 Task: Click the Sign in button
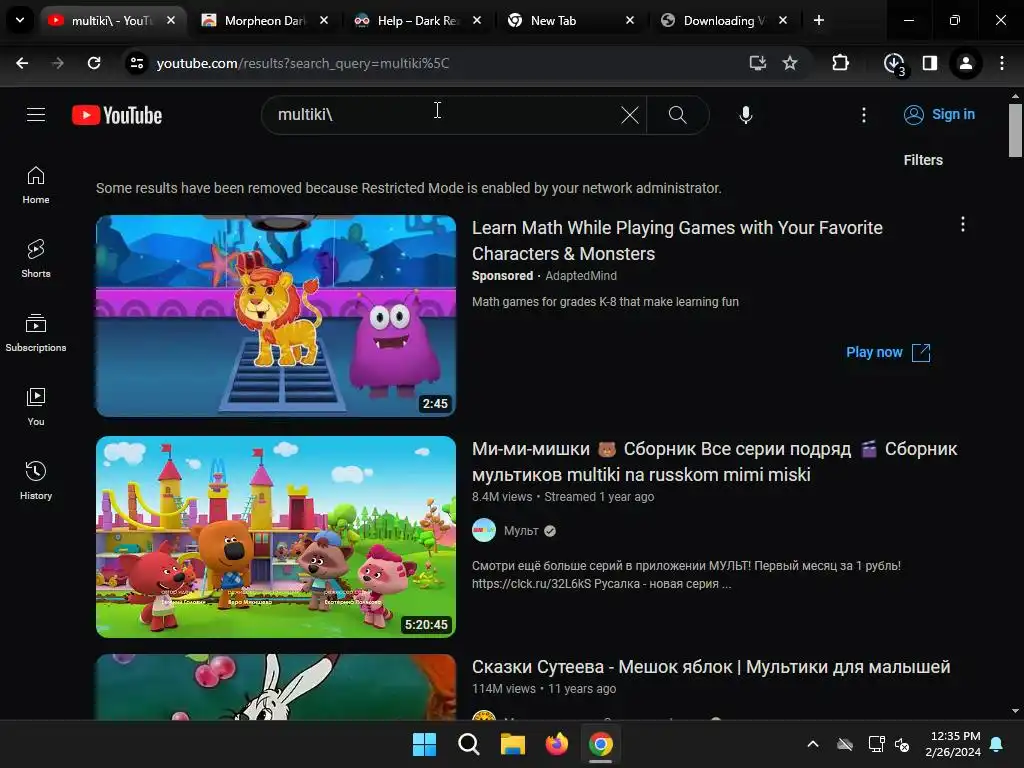939,114
